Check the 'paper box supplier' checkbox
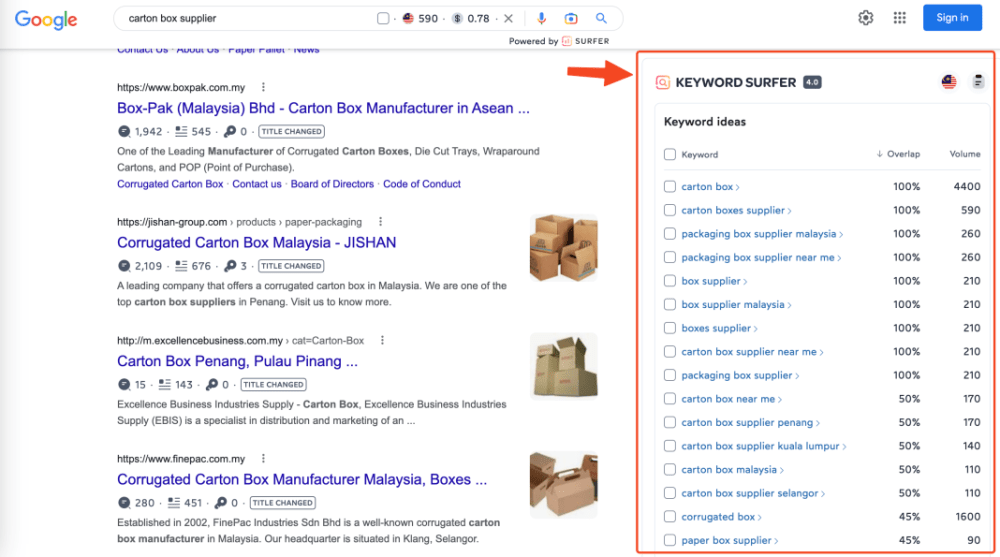 tap(670, 540)
